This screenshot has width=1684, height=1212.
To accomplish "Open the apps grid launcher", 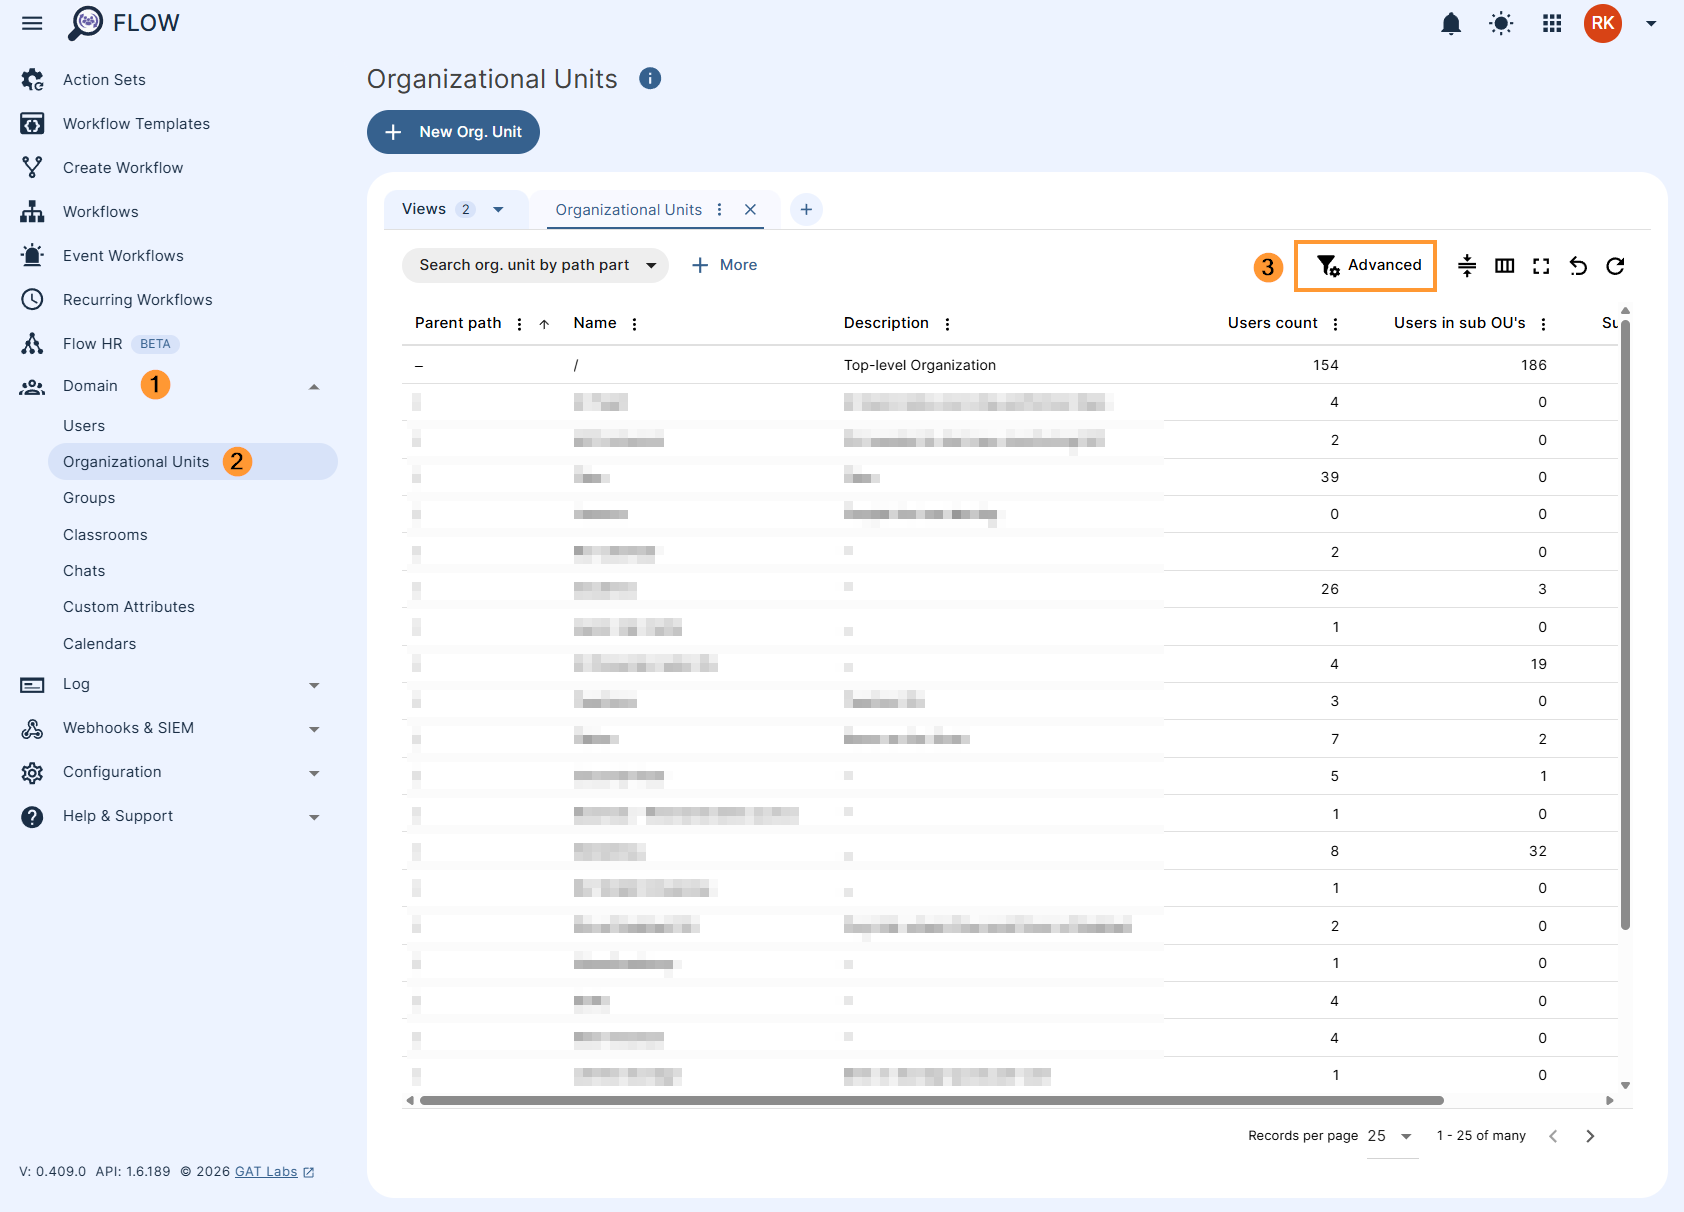I will pyautogui.click(x=1551, y=23).
